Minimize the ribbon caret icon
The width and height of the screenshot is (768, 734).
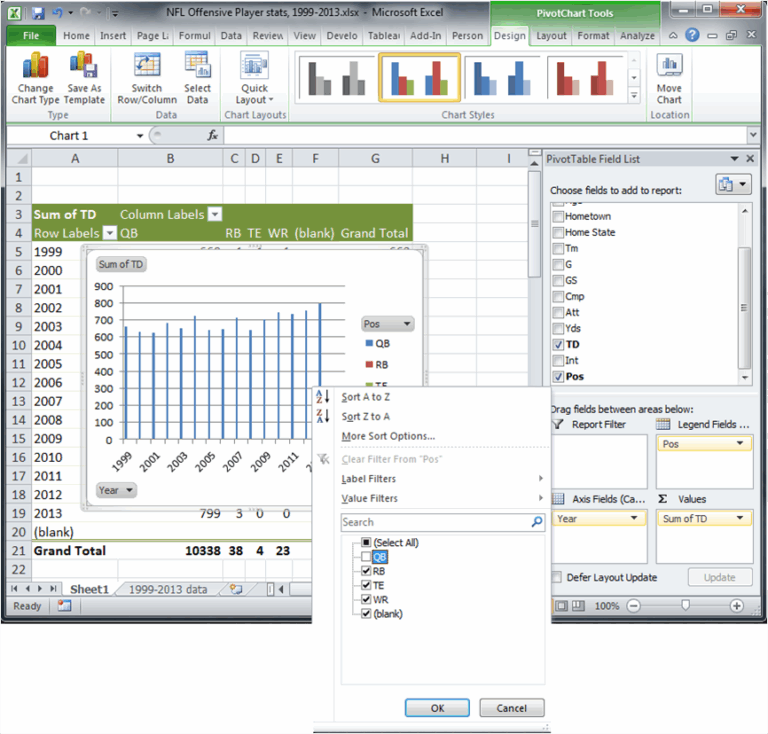click(673, 35)
